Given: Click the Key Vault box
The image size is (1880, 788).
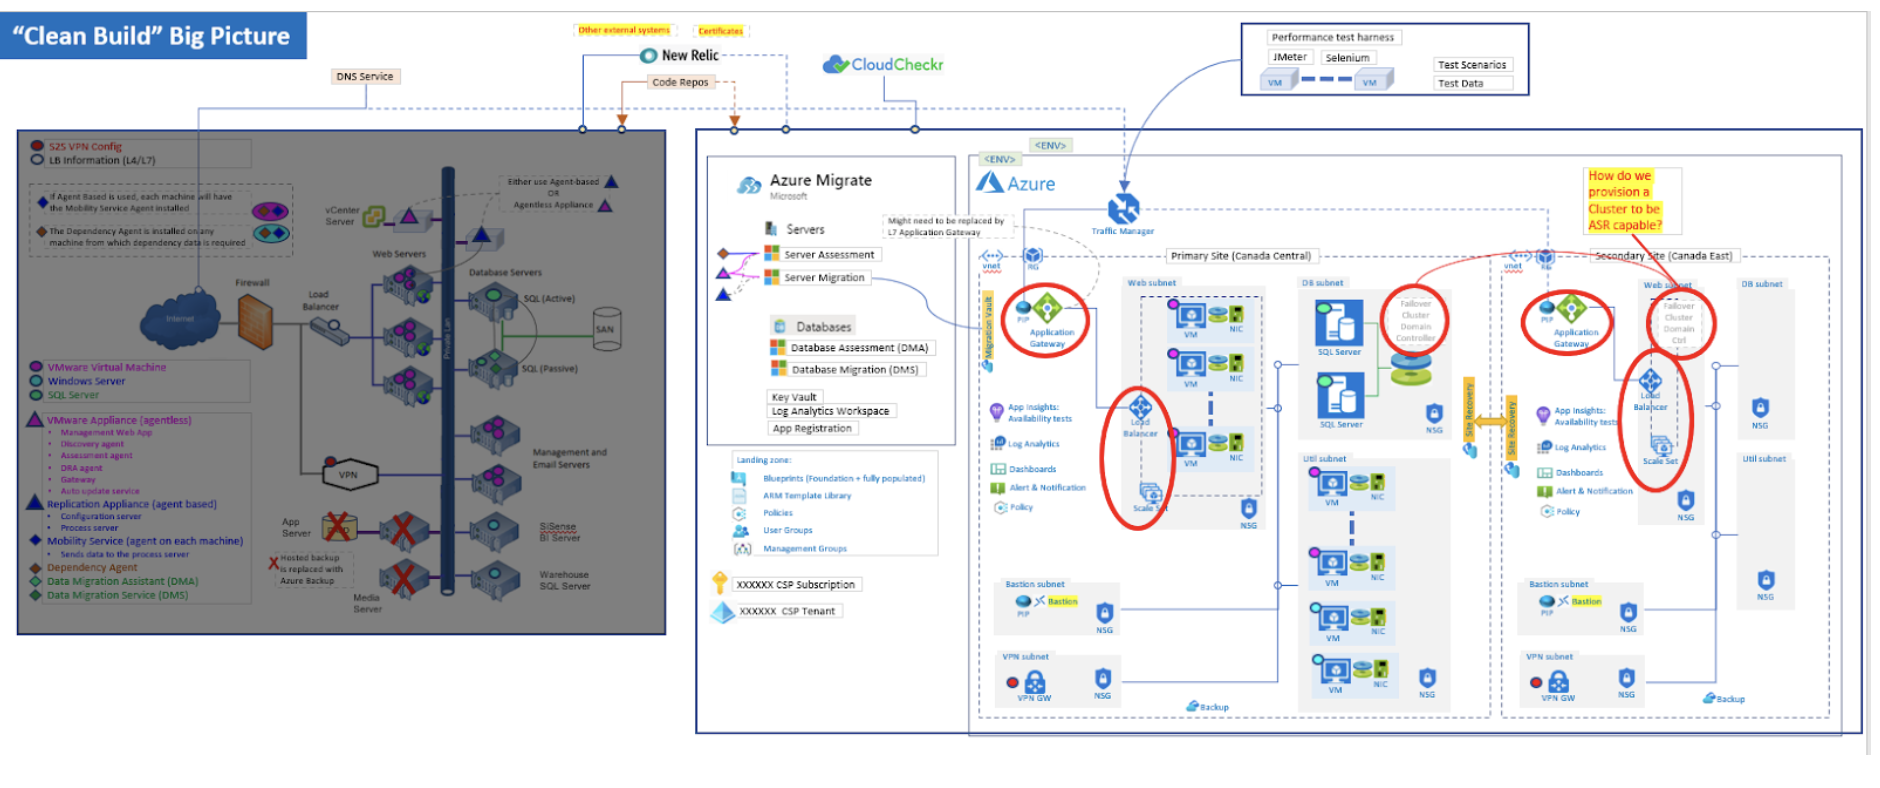Looking at the screenshot, I should point(794,397).
